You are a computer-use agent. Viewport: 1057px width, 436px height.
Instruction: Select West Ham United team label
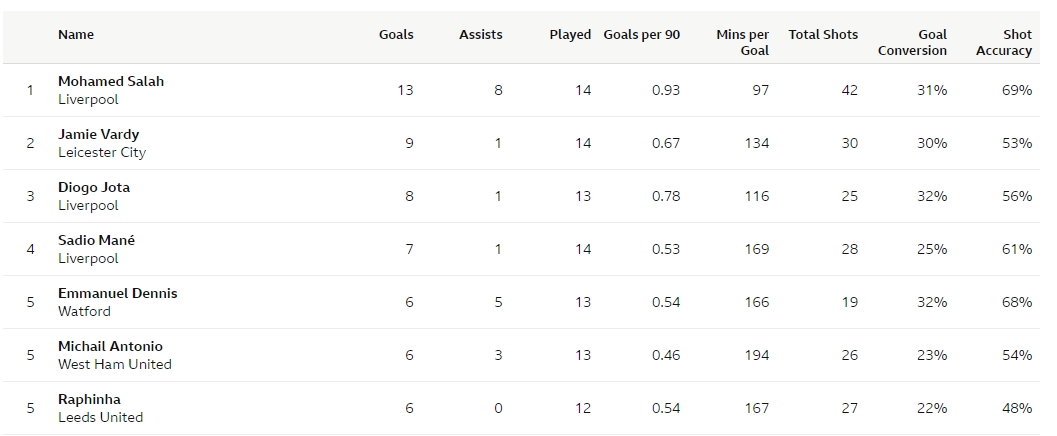pyautogui.click(x=115, y=365)
